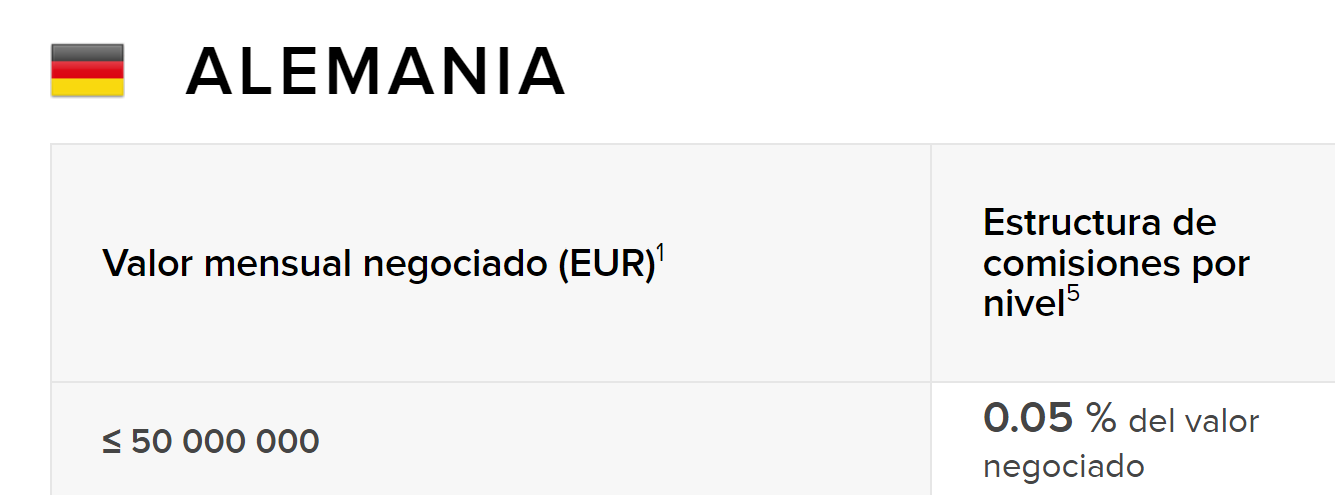Click the German flag icon

[87, 70]
